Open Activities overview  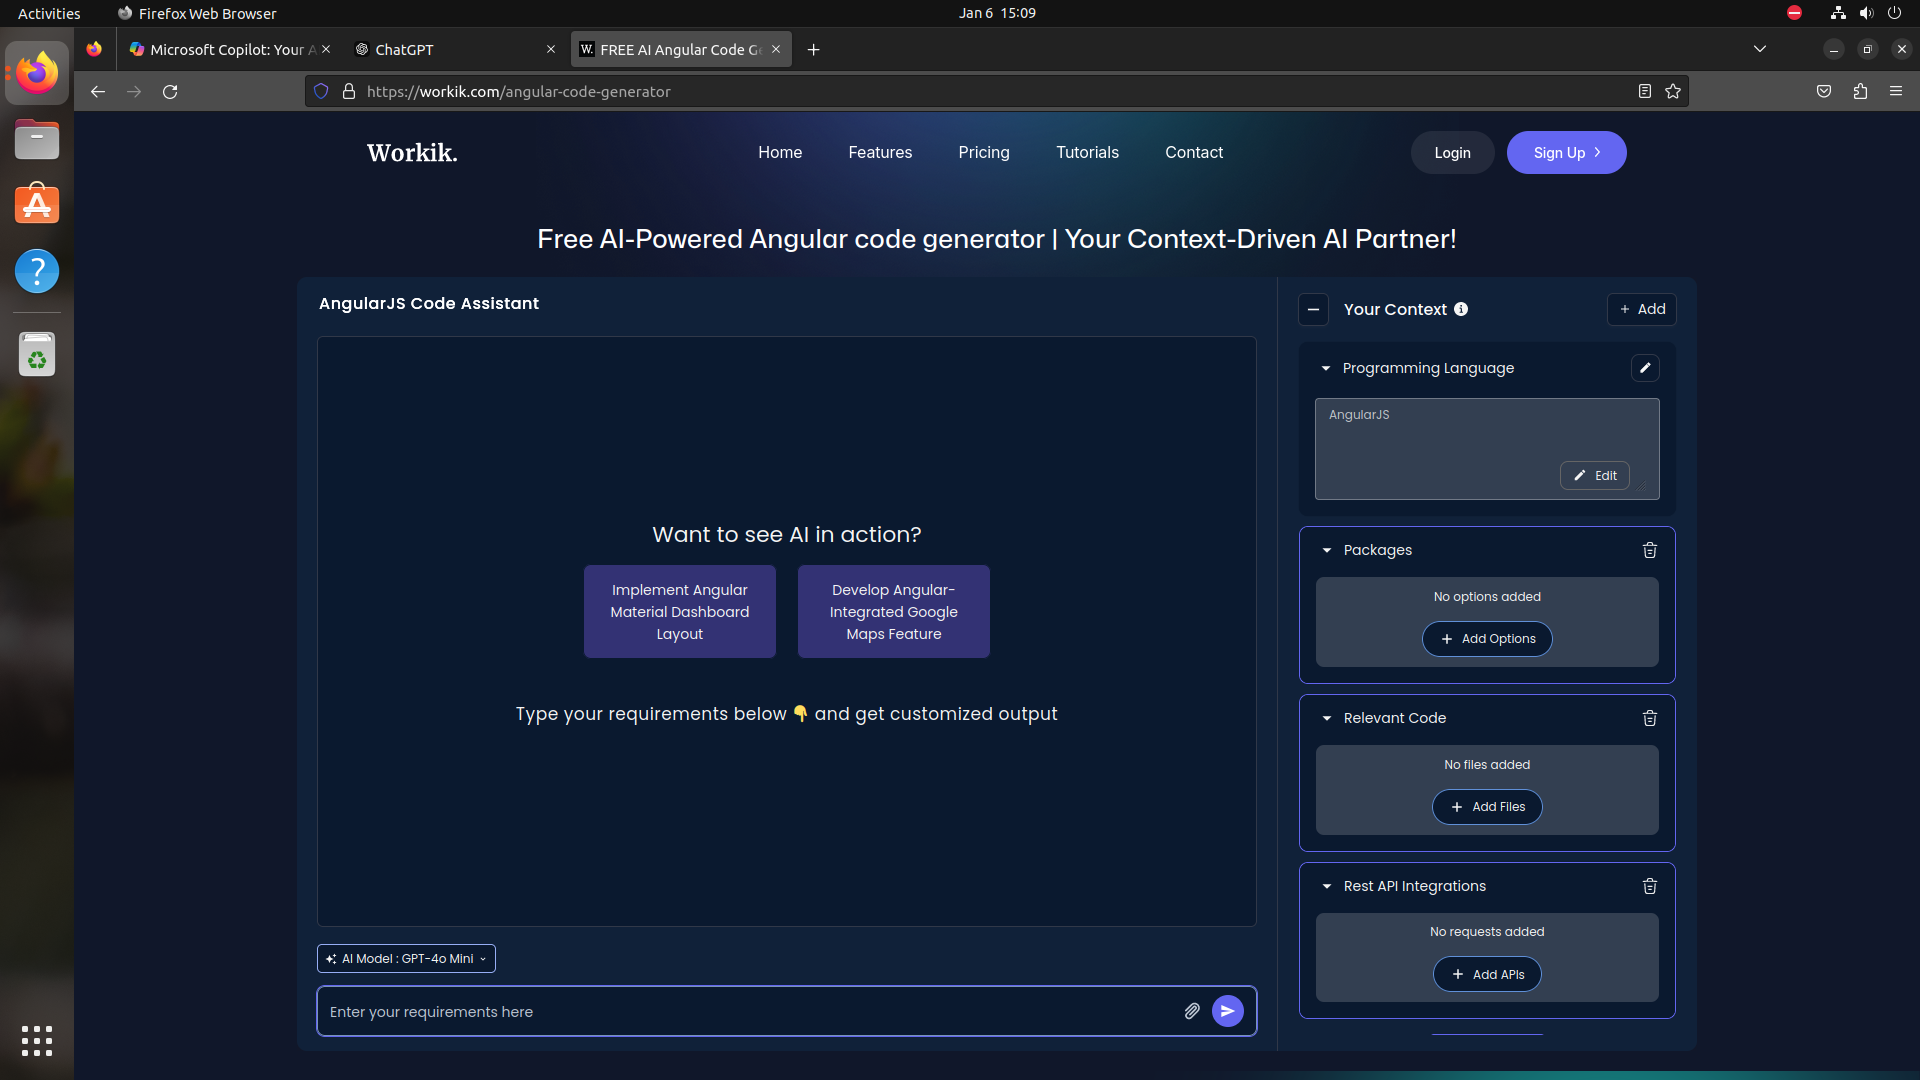49,13
